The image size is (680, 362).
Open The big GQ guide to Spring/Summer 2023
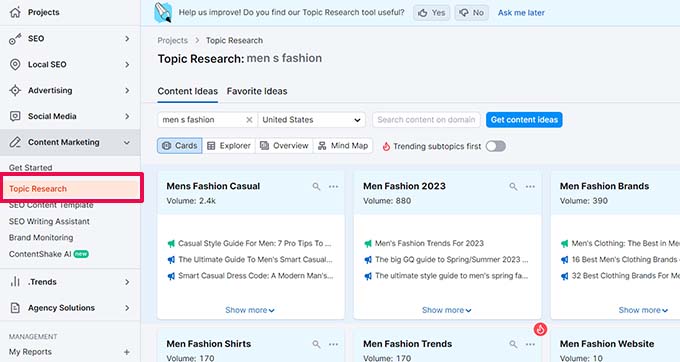[x=451, y=260]
